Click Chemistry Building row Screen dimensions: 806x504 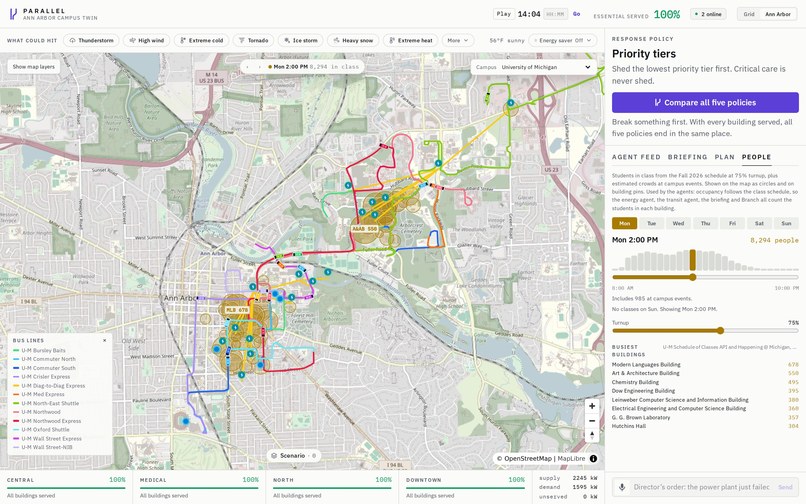(705, 382)
